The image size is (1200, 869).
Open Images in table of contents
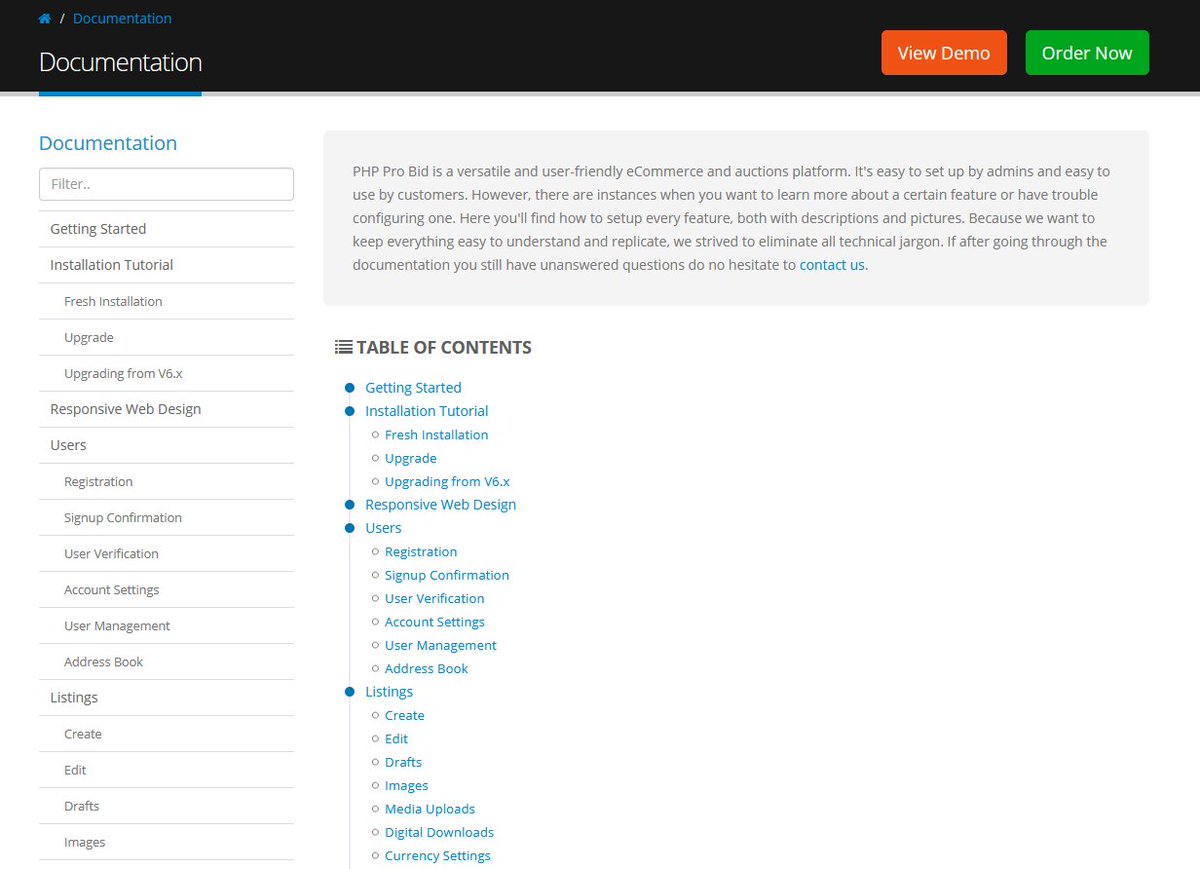click(406, 786)
